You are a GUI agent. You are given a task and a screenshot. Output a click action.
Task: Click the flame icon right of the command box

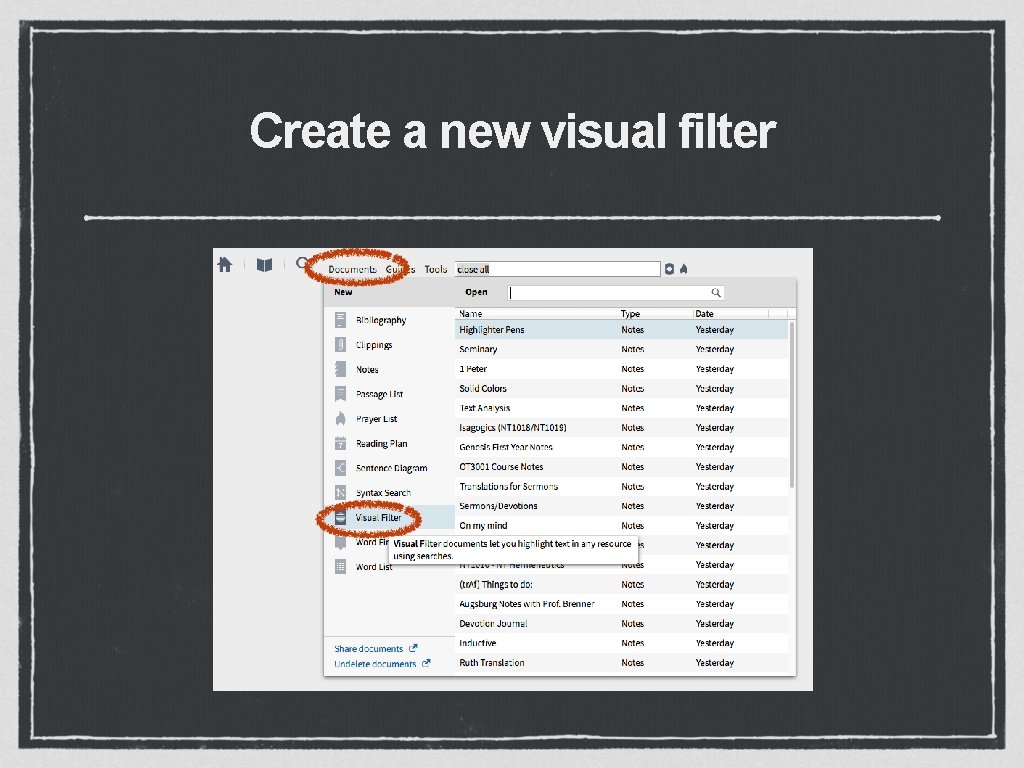tap(684, 269)
